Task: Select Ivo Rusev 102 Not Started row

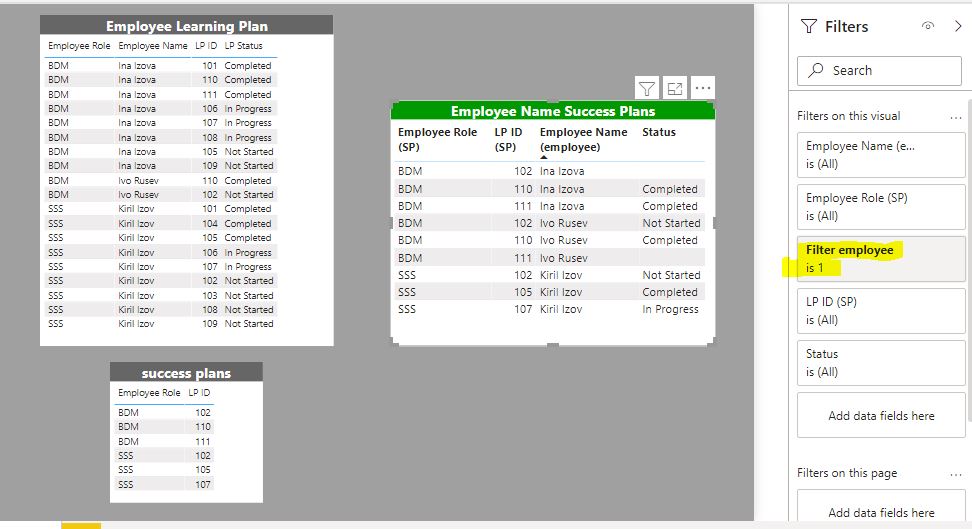Action: point(550,223)
